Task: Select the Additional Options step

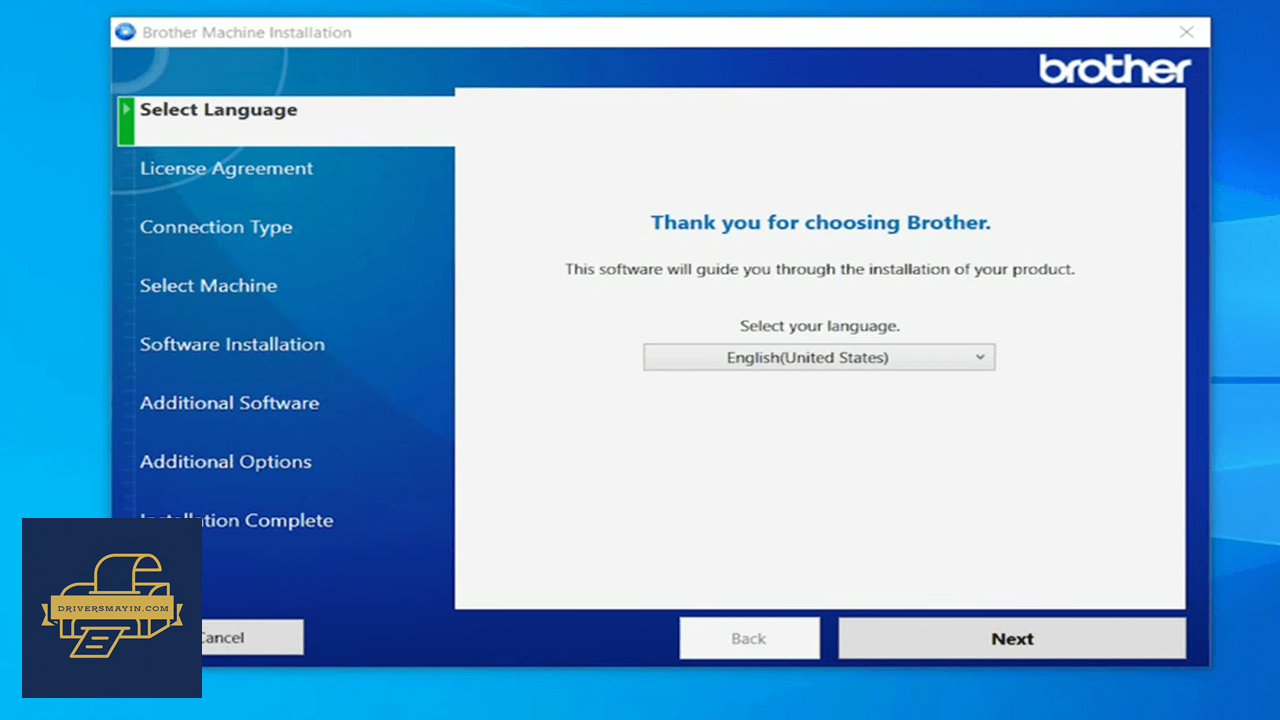Action: coord(225,462)
